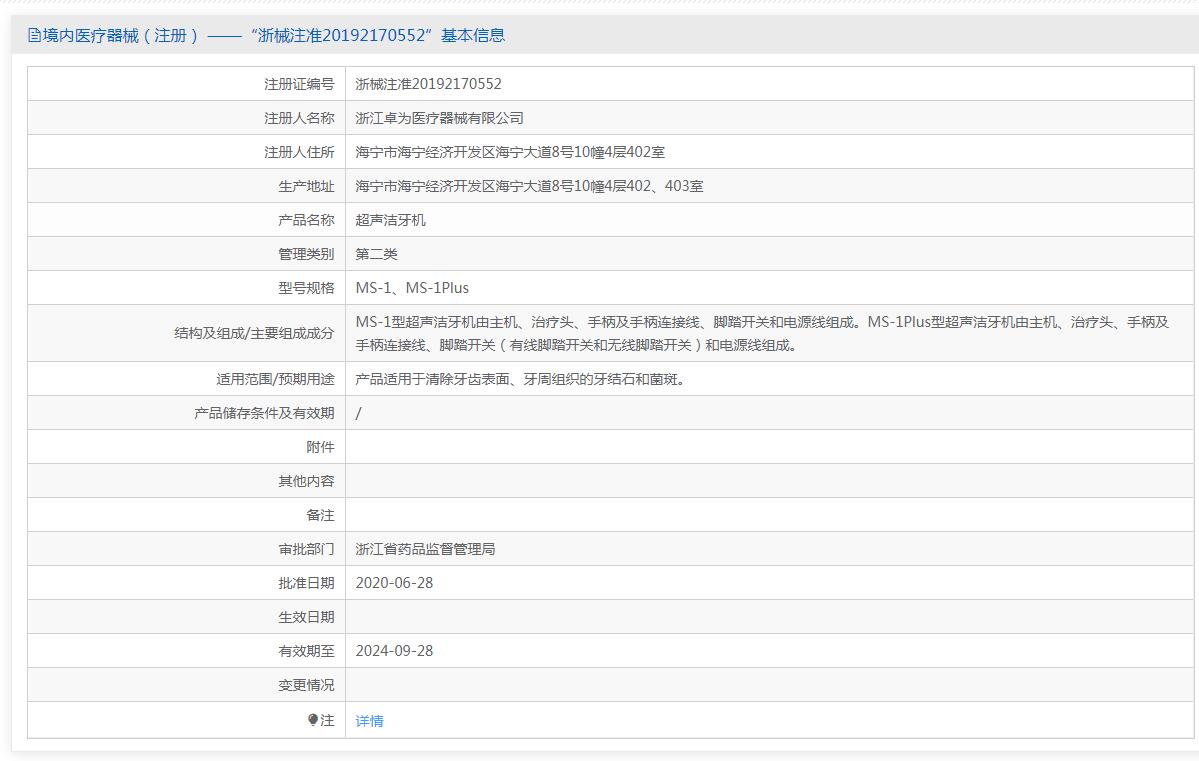The image size is (1199, 761).
Task: Click the approval date 2020-06-28
Action: point(394,583)
